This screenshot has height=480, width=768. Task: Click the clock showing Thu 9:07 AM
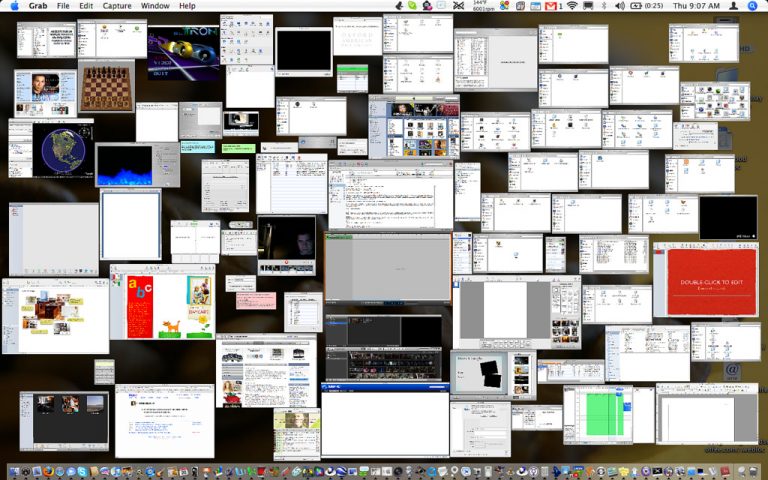tap(697, 6)
